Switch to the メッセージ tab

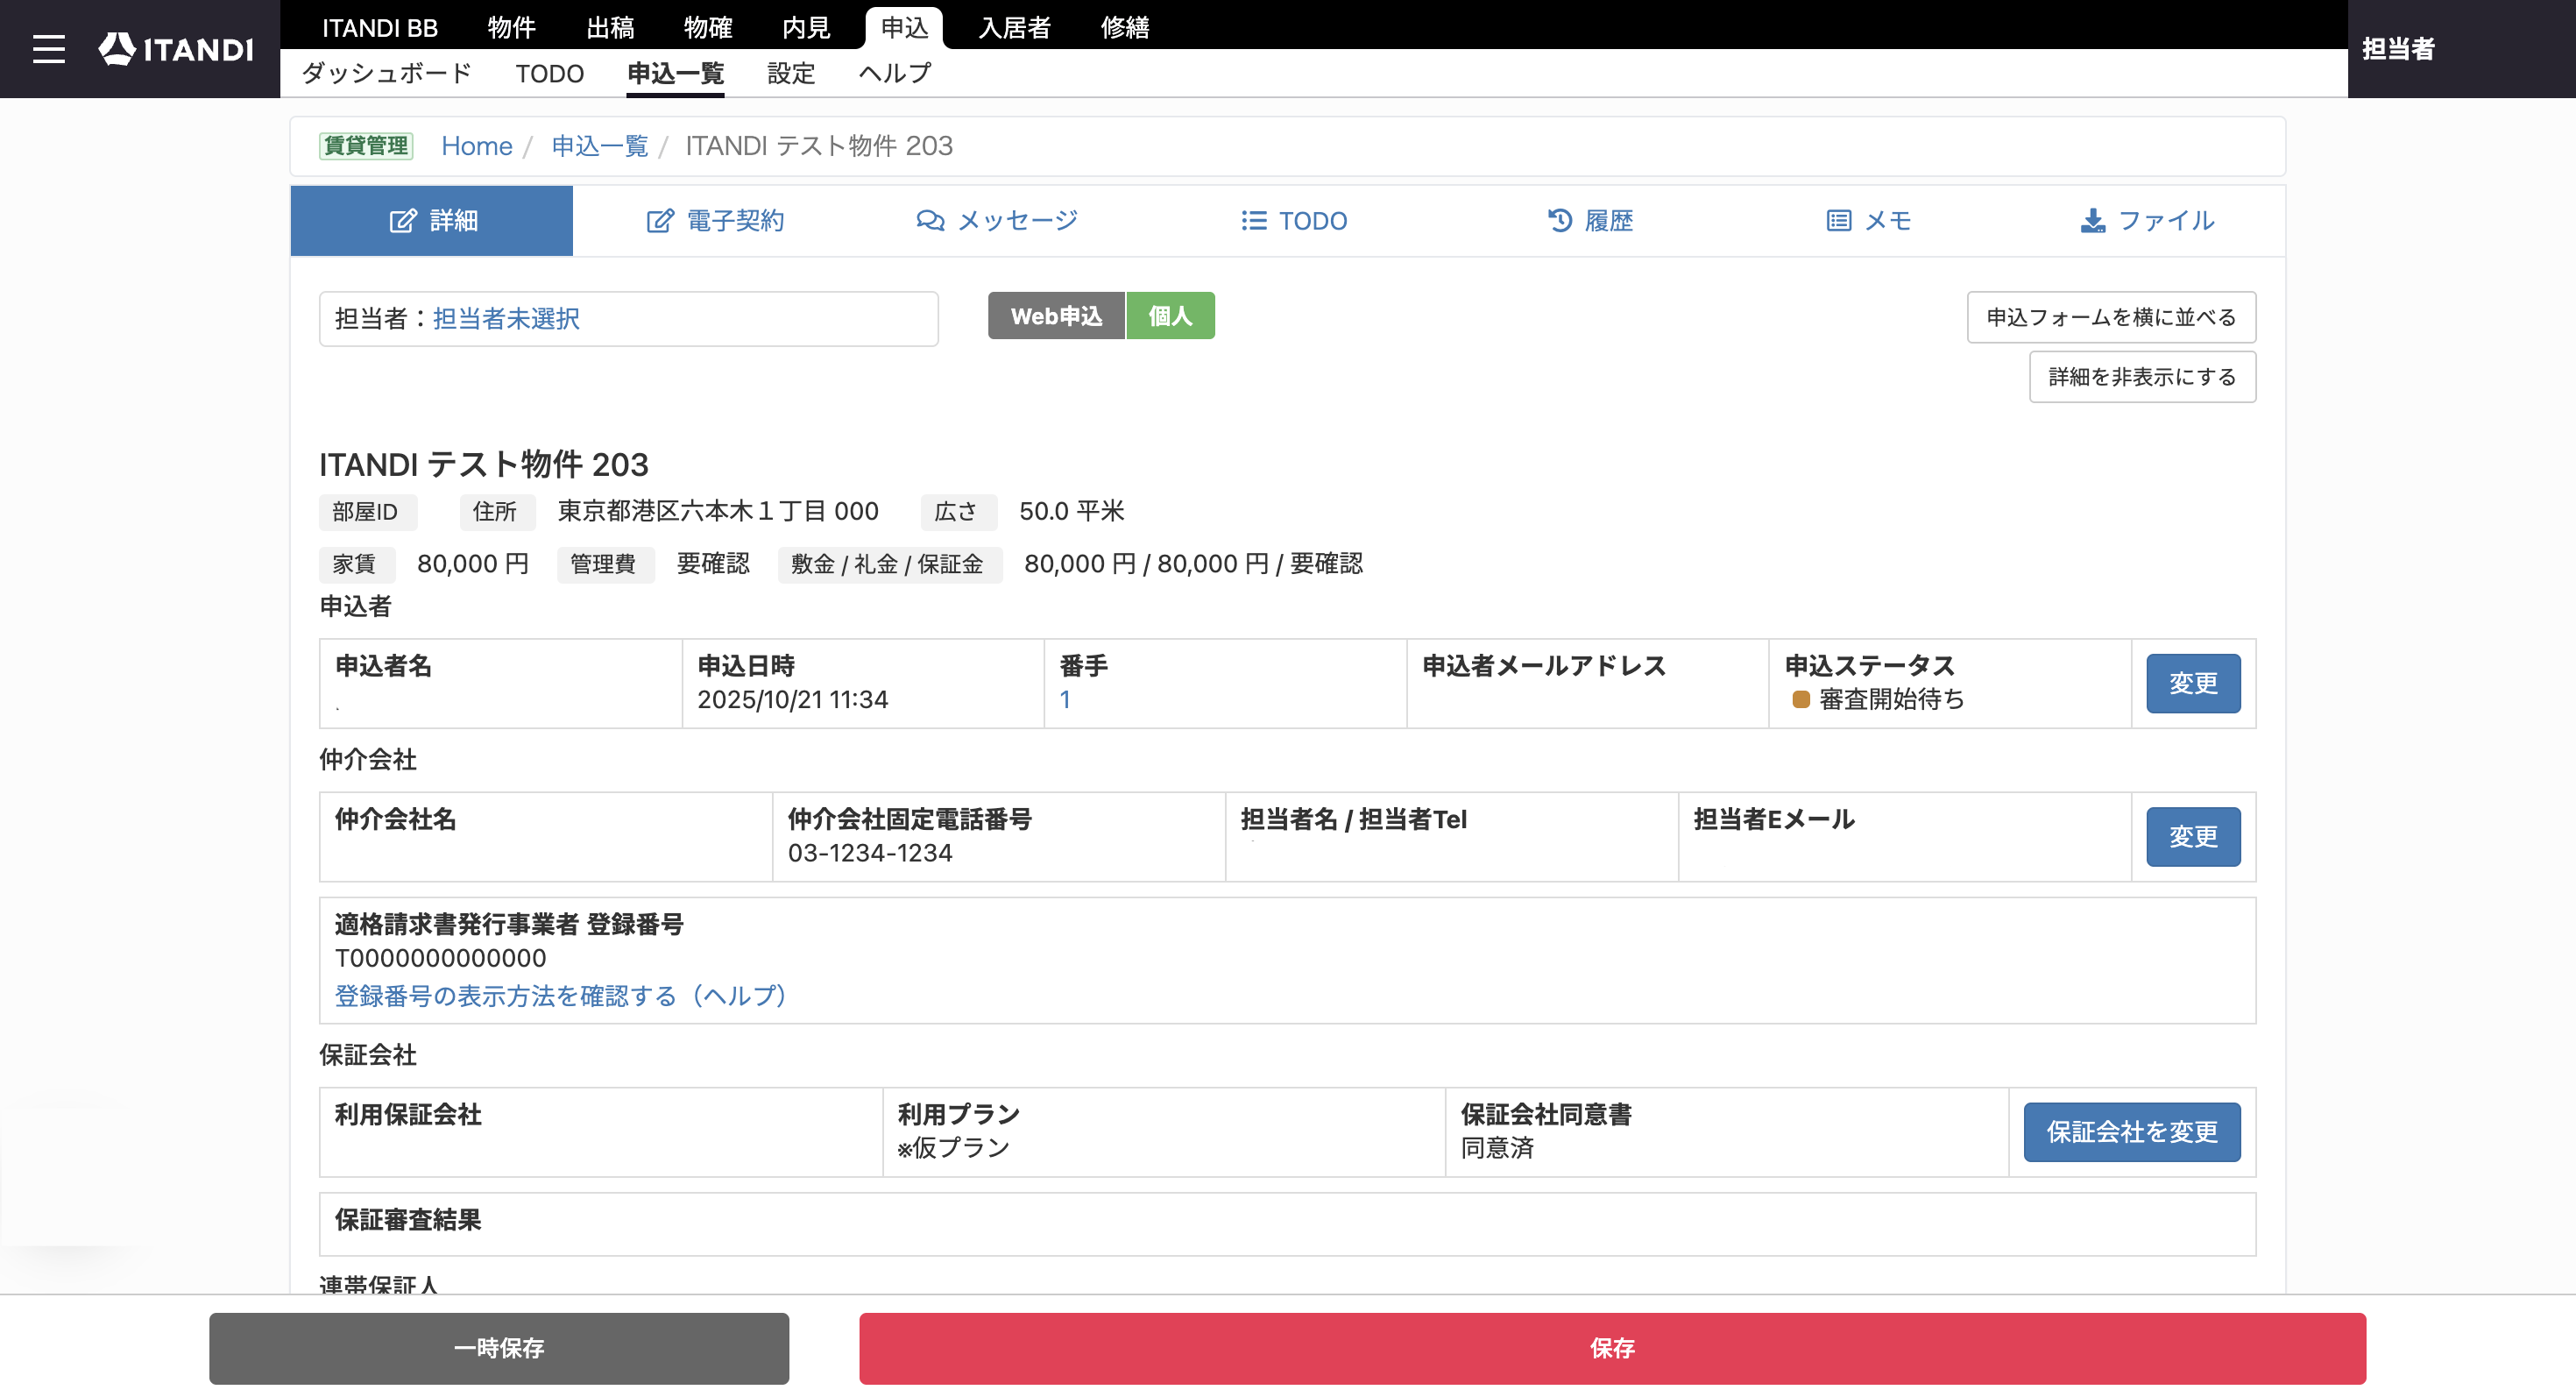(997, 221)
